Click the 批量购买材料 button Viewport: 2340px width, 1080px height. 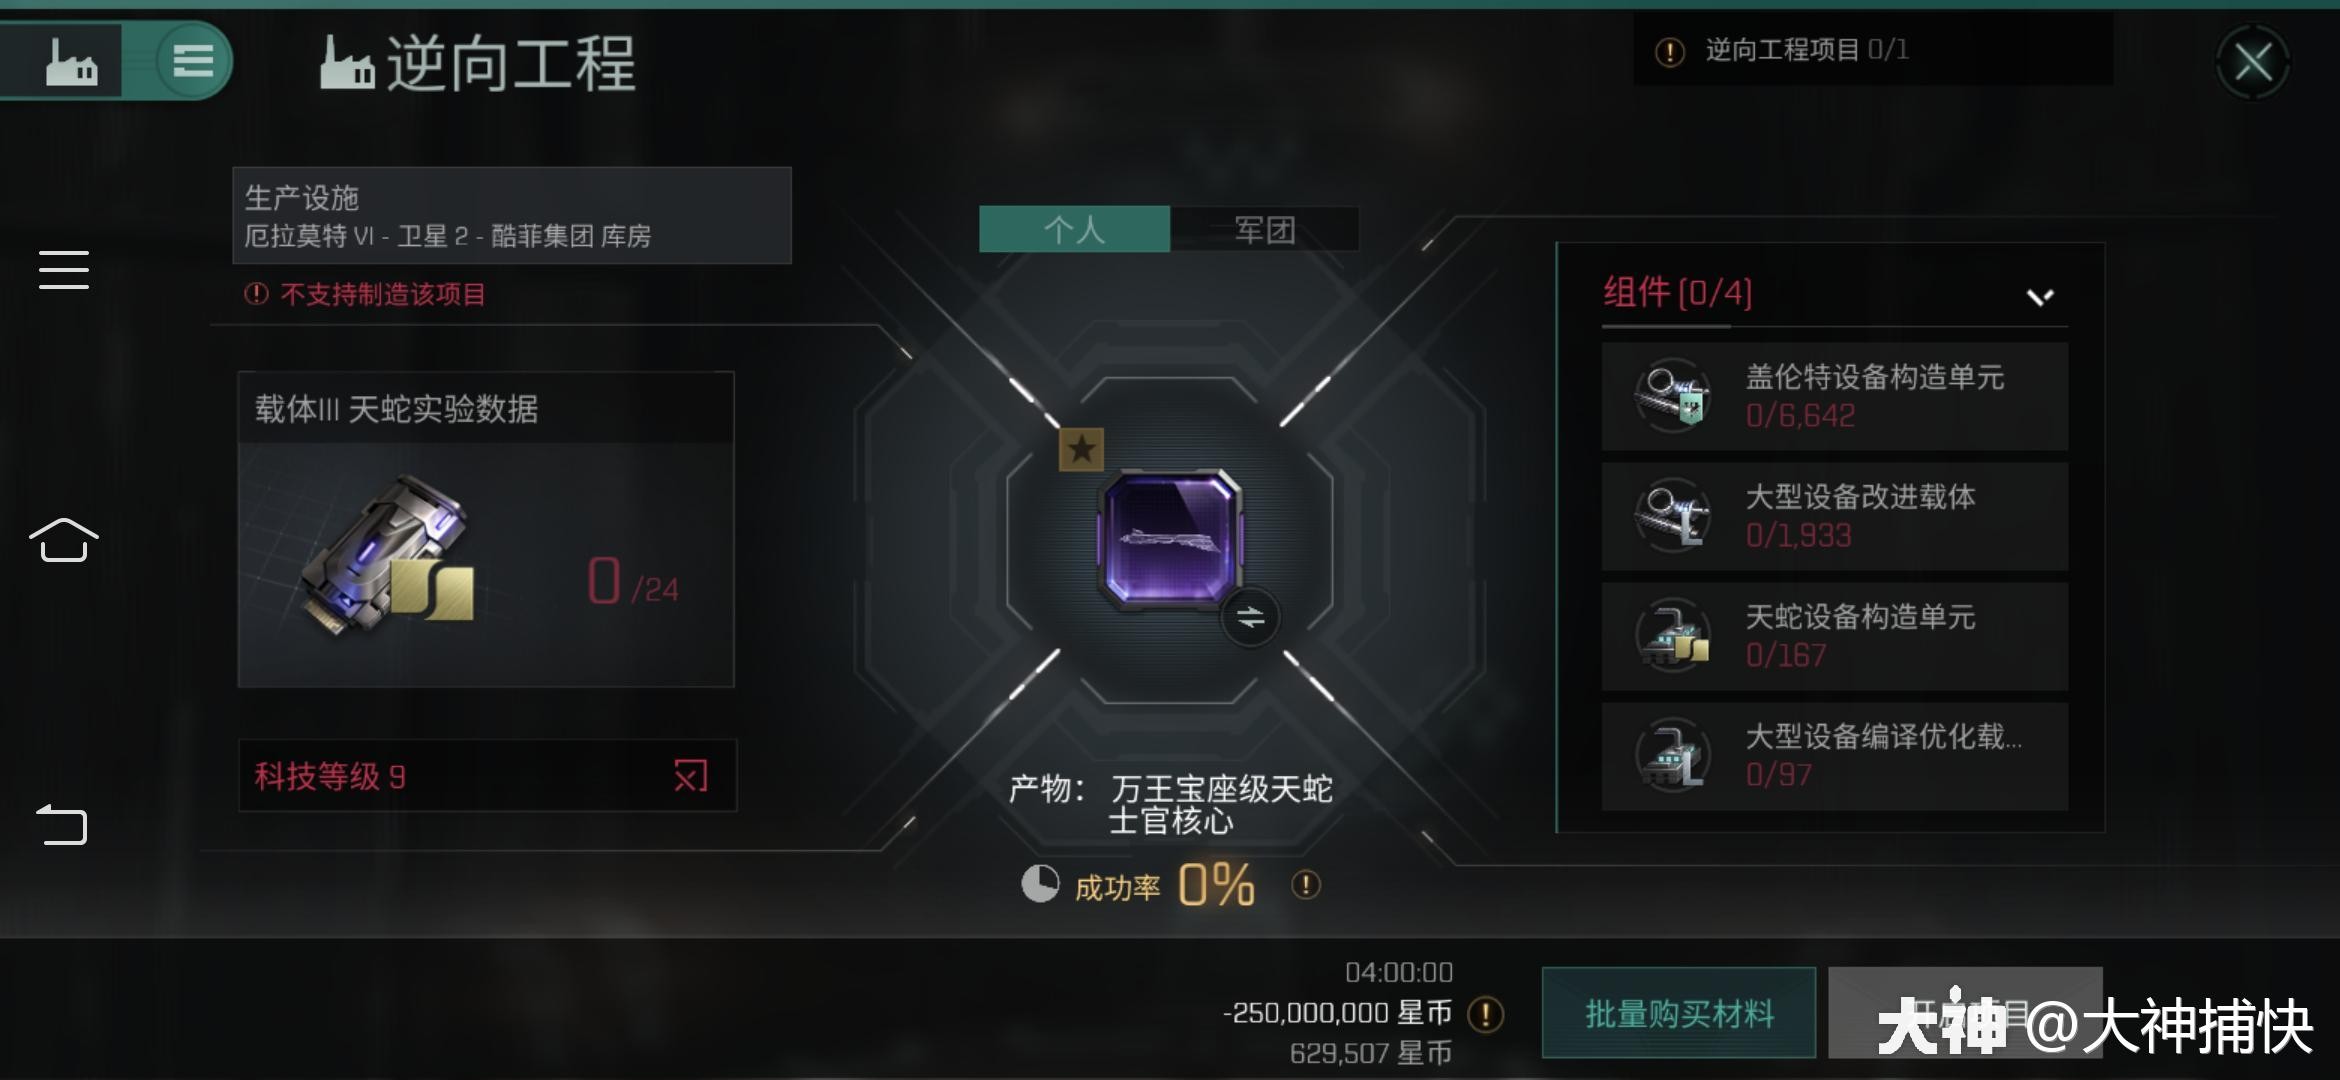pos(1679,1013)
